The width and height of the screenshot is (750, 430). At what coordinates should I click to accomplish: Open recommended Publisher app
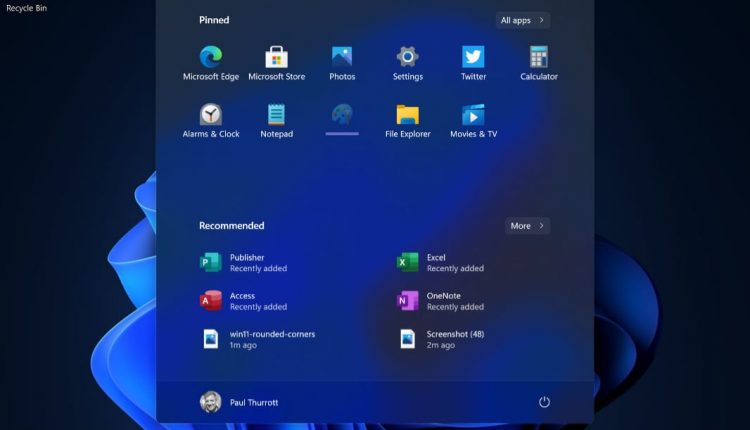tap(243, 263)
